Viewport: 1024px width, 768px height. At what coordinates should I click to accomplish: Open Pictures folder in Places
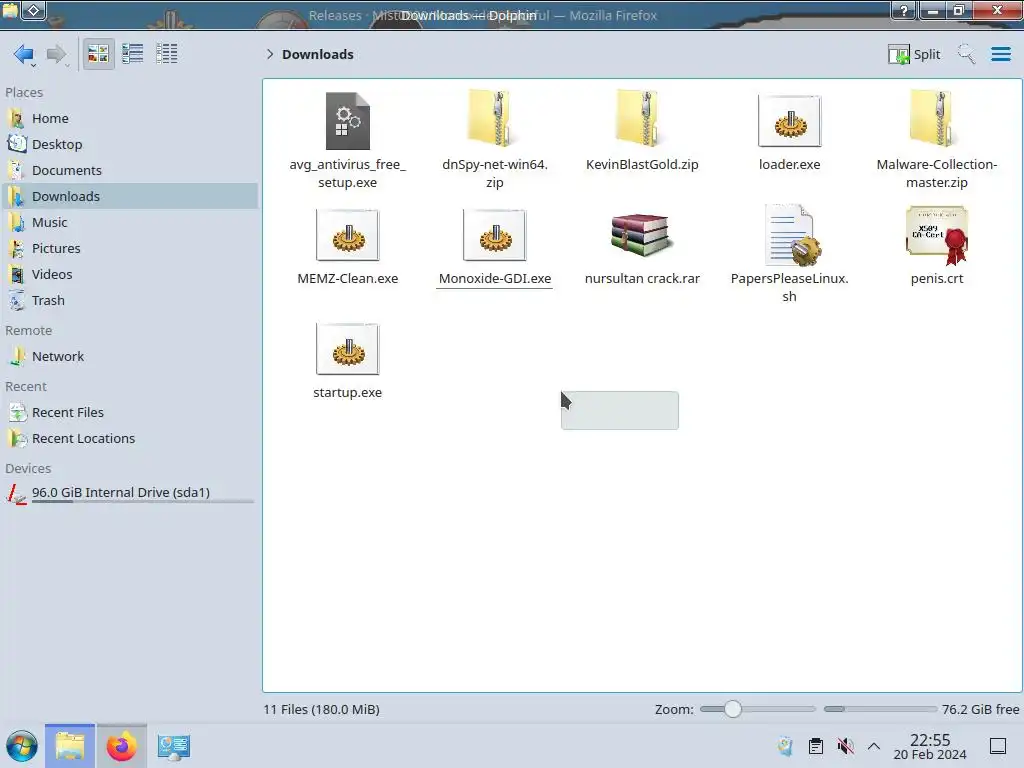point(129,249)
